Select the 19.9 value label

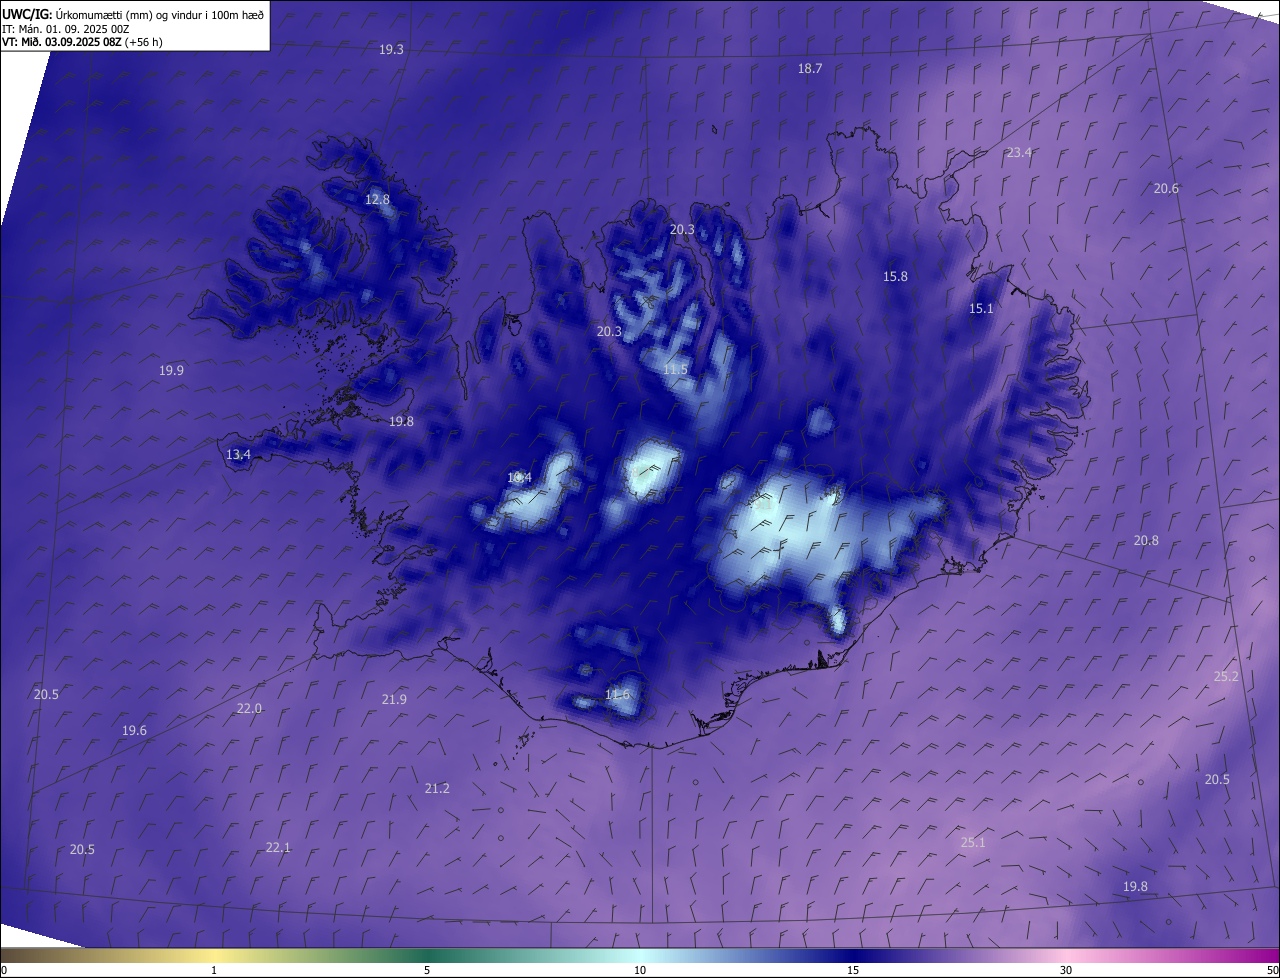pyautogui.click(x=171, y=371)
